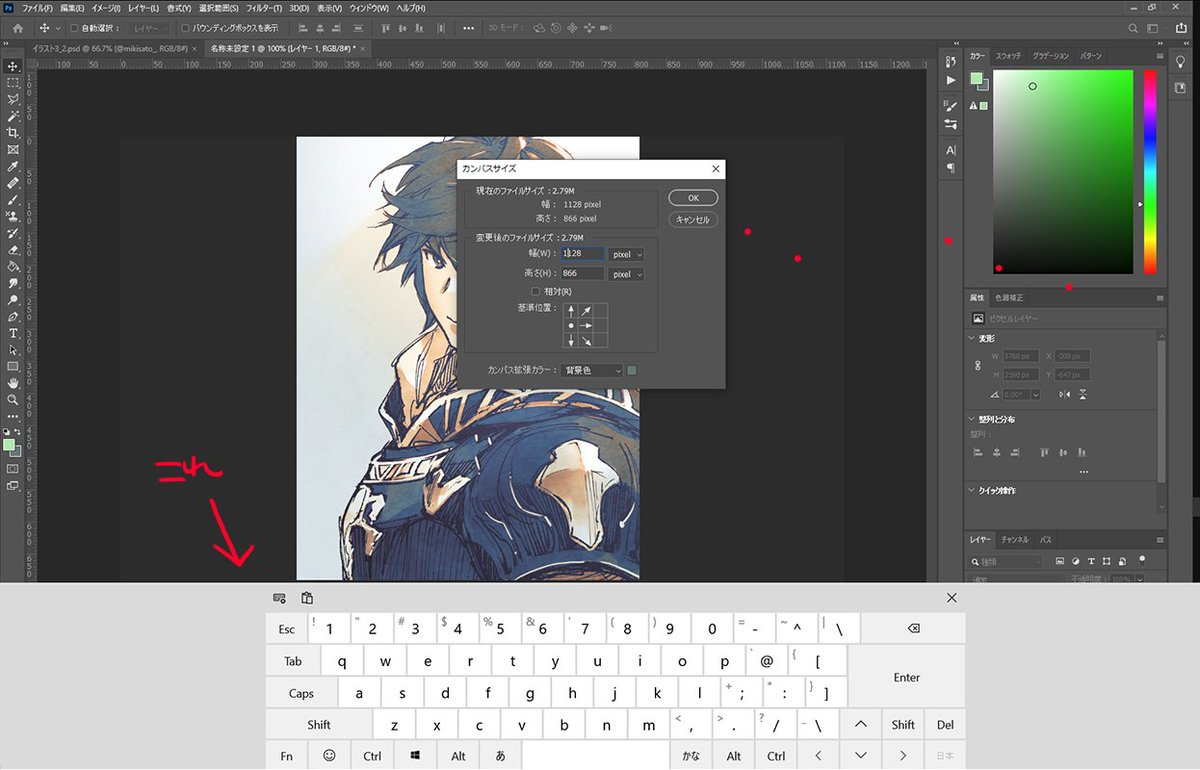Open width unit pixel dropdown
The width and height of the screenshot is (1200, 770).
point(627,254)
